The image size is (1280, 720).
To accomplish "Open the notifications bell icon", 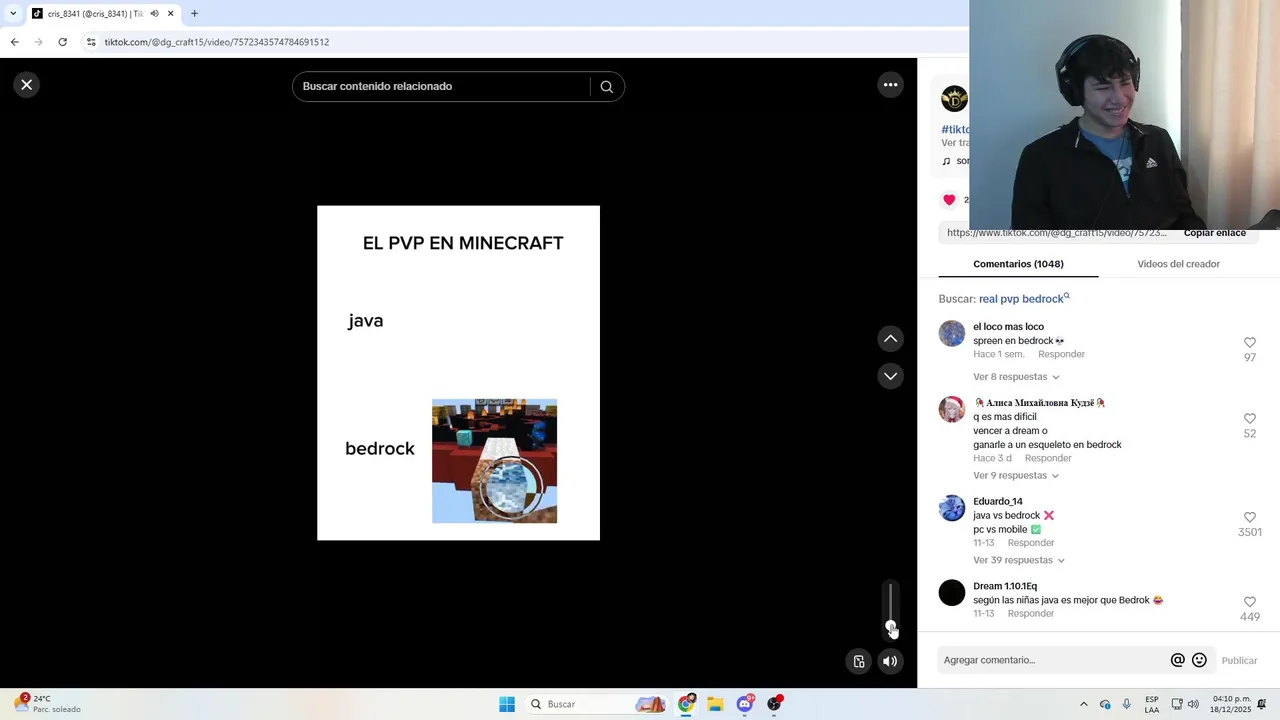I will pos(1262,704).
